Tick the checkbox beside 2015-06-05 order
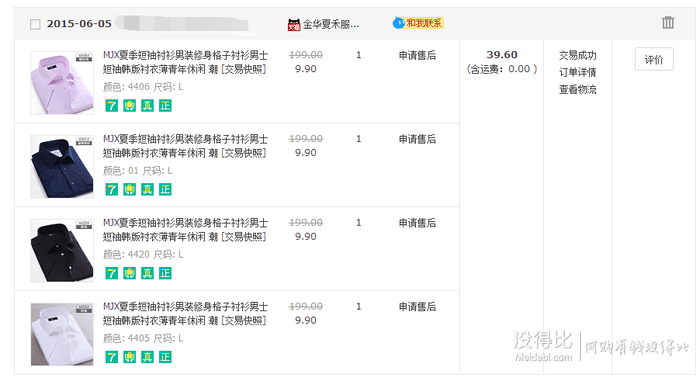This screenshot has height=381, width=700. [x=35, y=24]
